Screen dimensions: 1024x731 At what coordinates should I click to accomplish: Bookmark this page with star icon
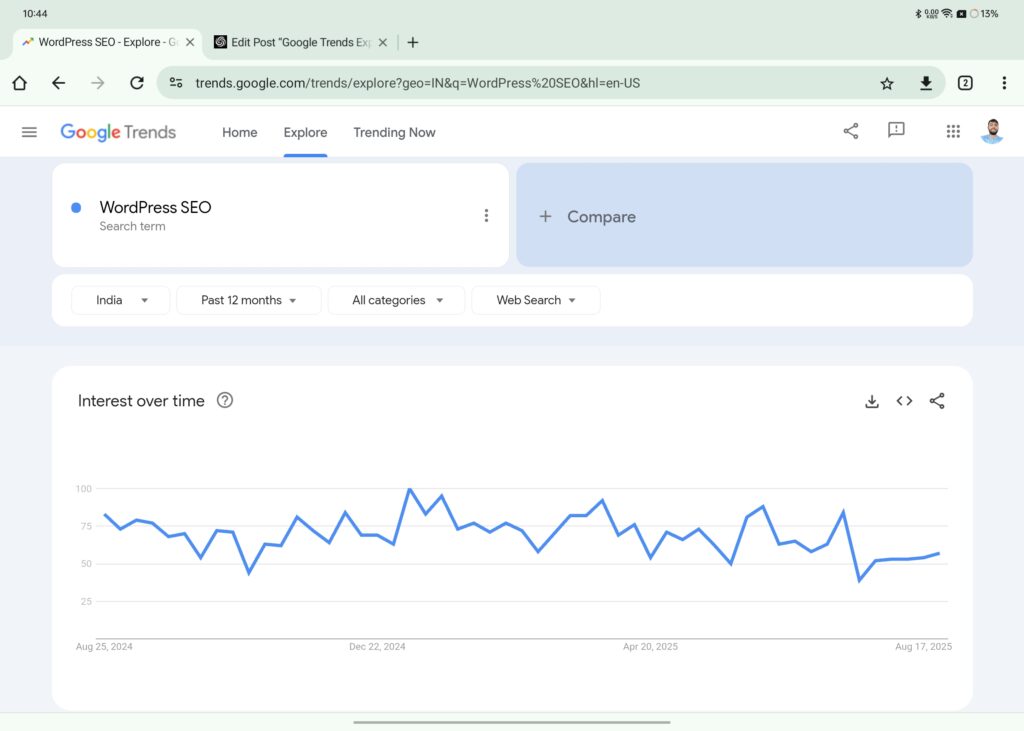pos(887,83)
